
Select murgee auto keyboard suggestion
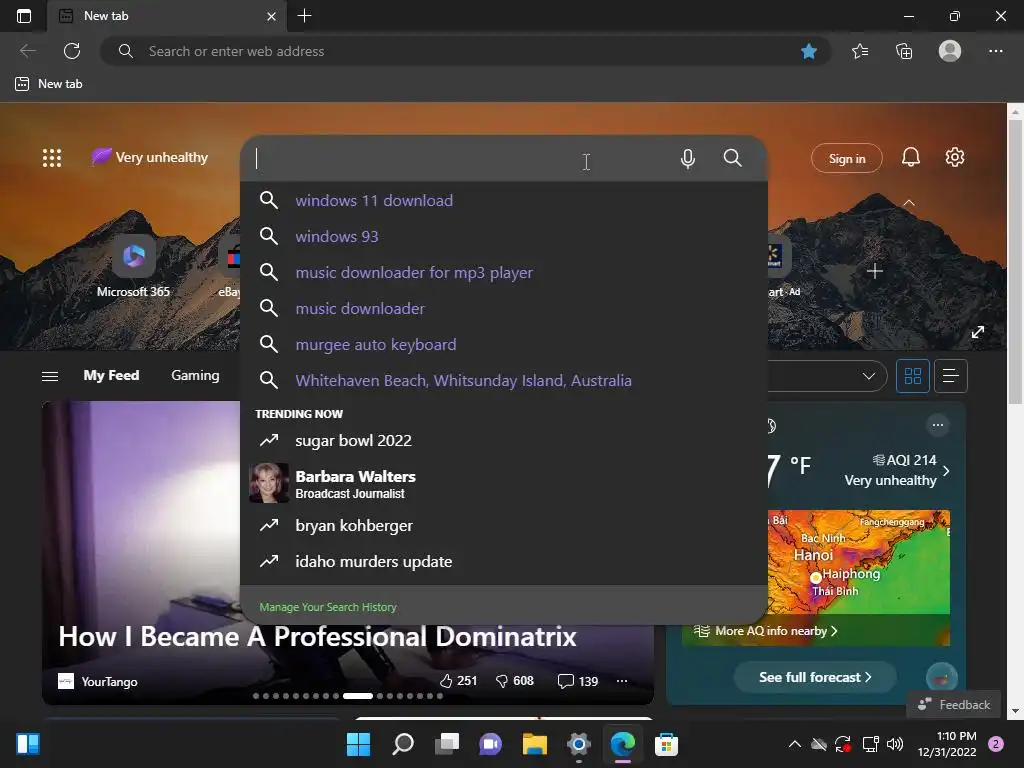(504, 344)
